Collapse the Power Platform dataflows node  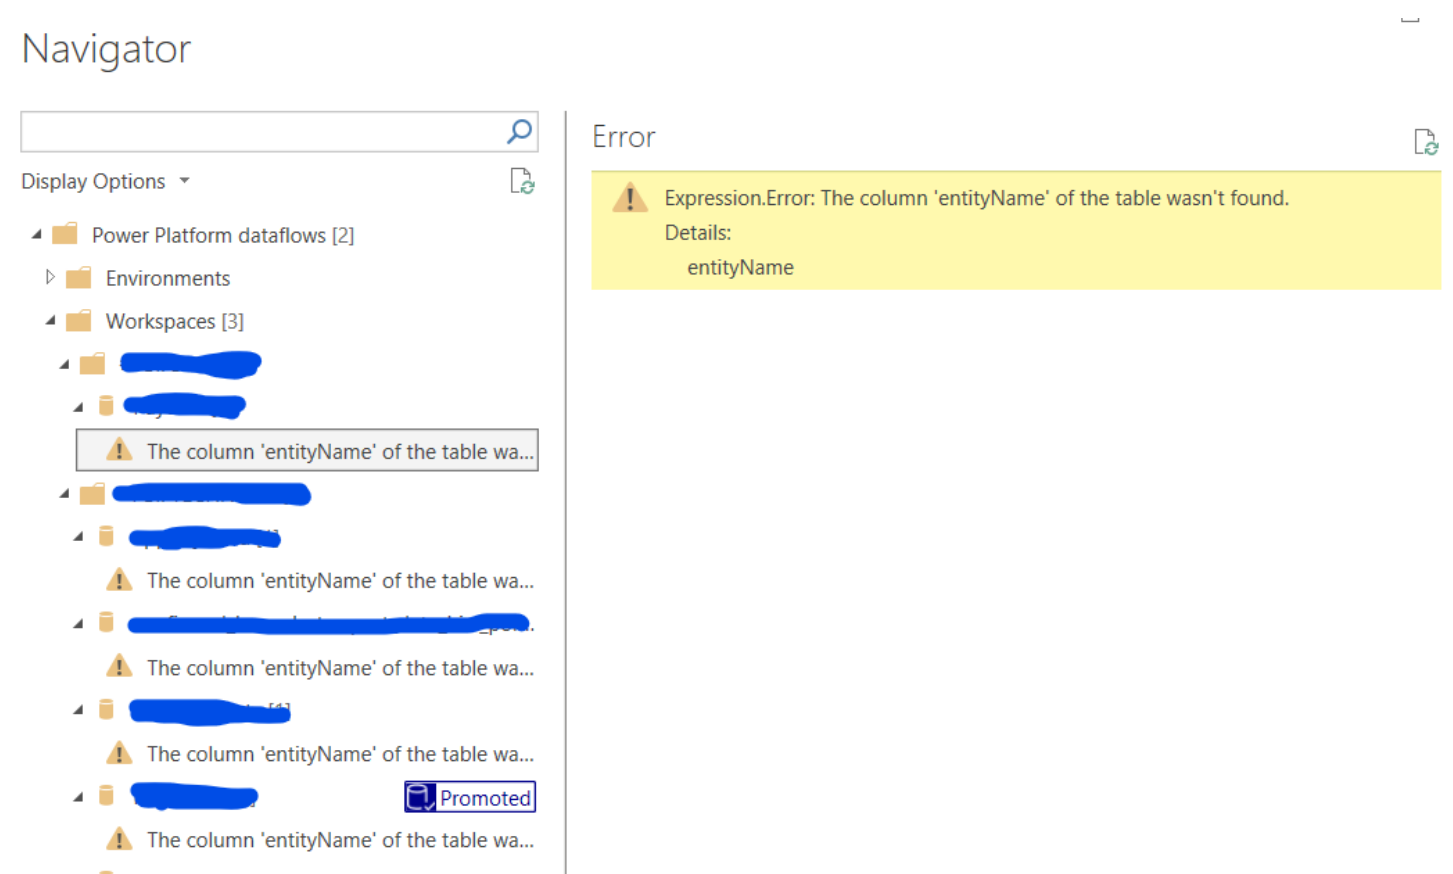point(37,235)
